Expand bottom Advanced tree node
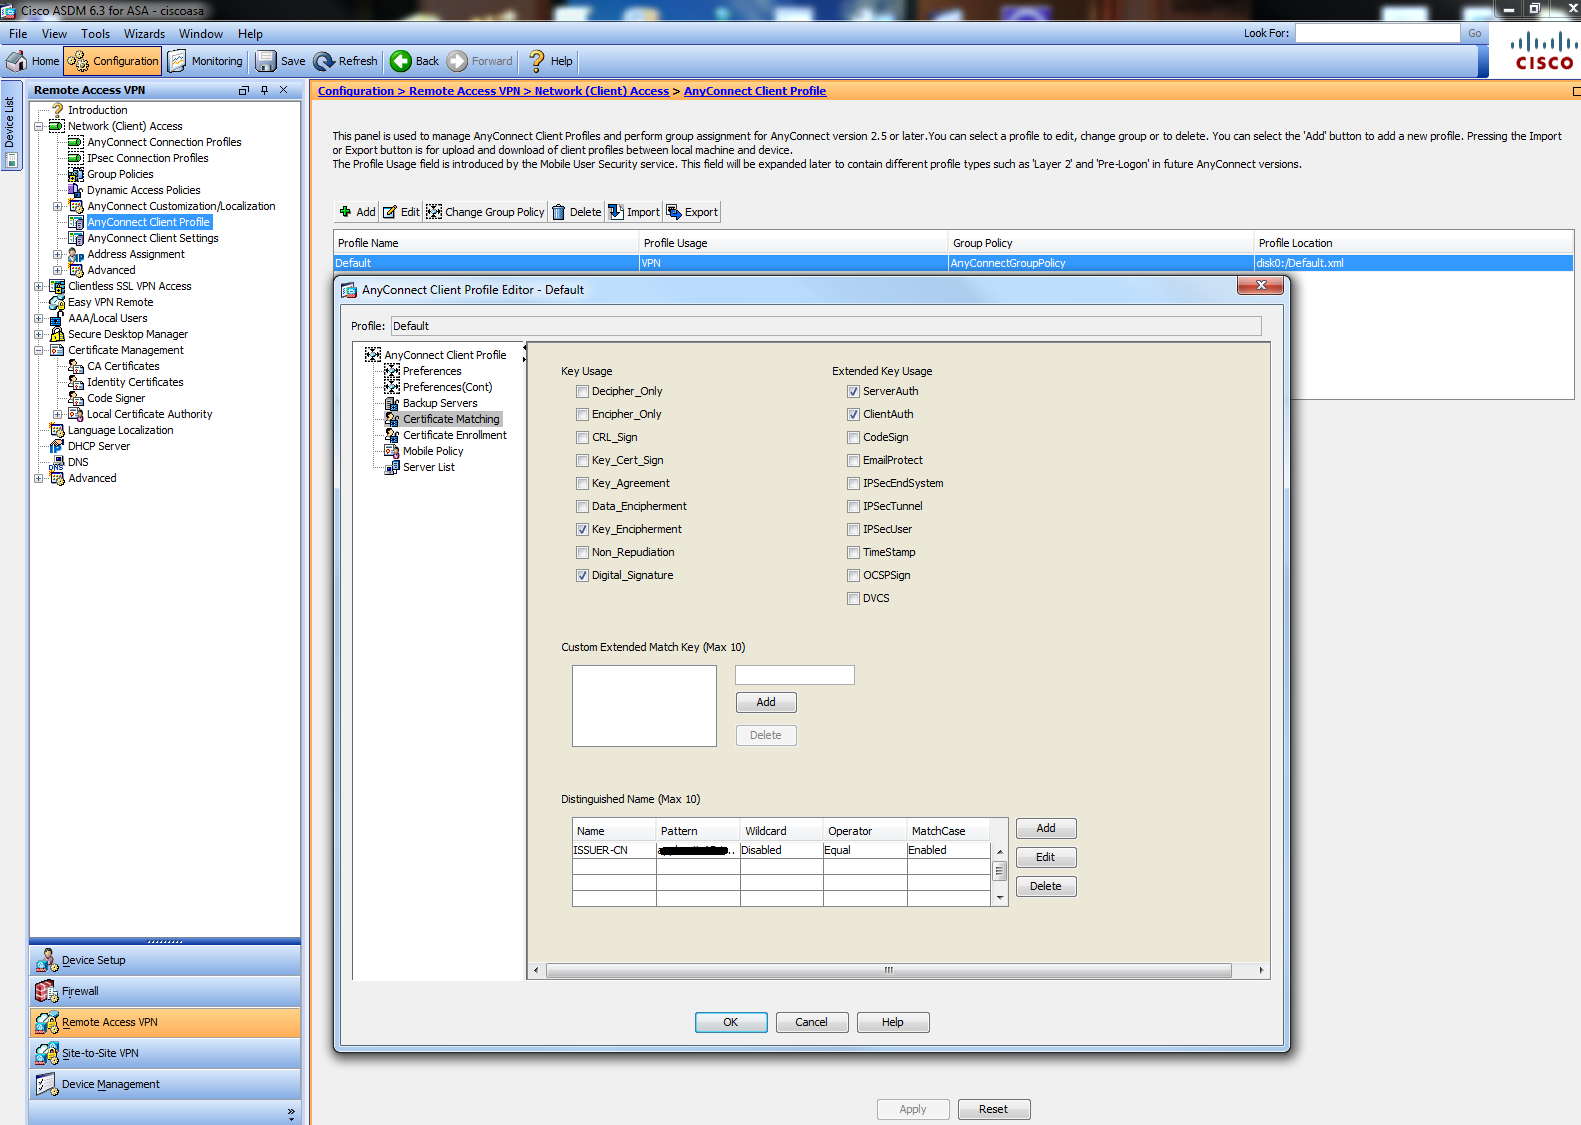The image size is (1581, 1125). (x=38, y=478)
